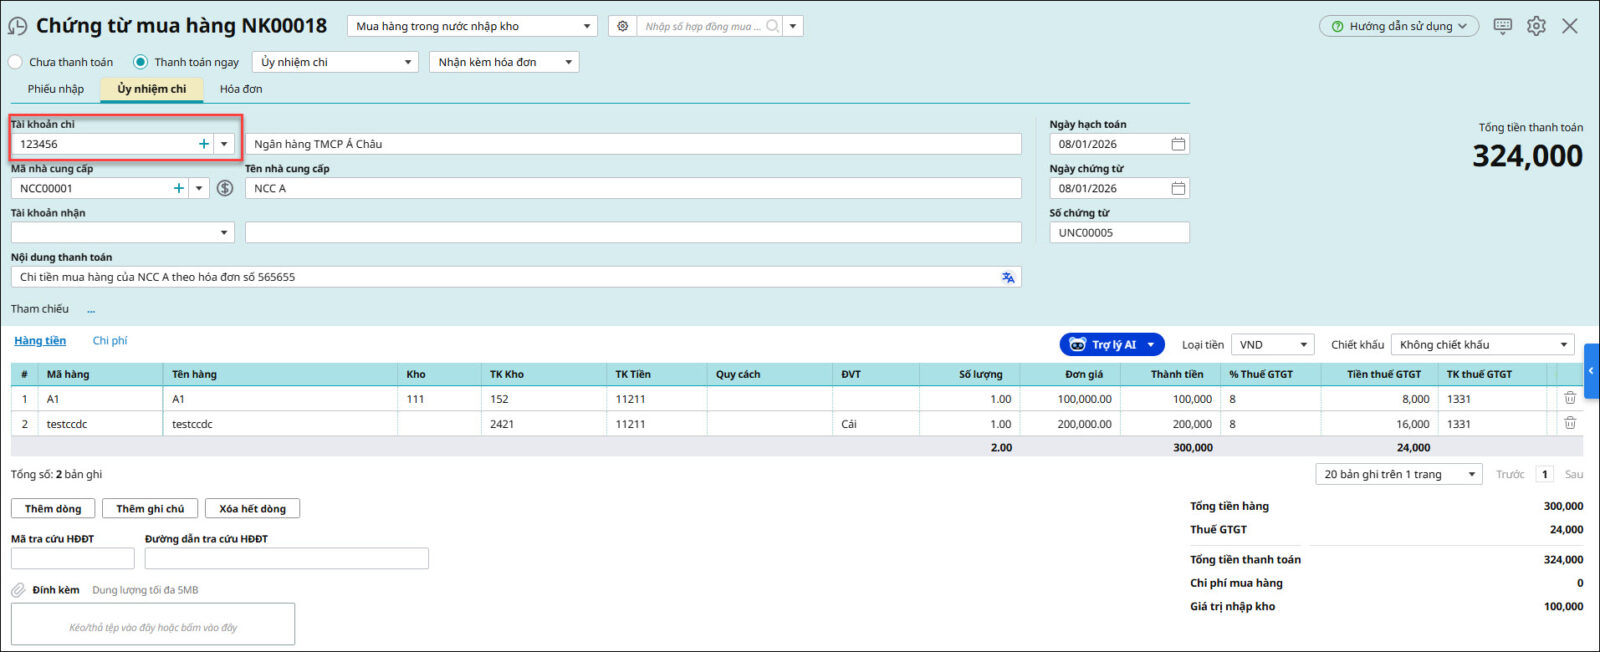
Task: Expand the Loại tiền VND dropdown
Action: 1303,345
